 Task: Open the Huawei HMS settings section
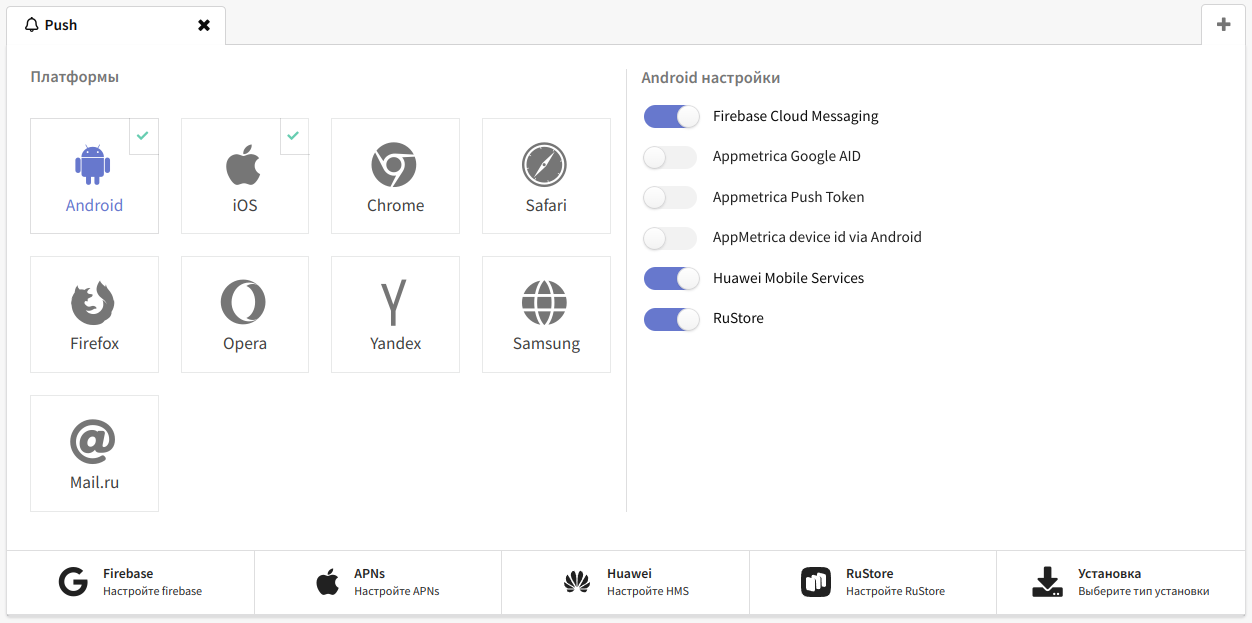[625, 582]
